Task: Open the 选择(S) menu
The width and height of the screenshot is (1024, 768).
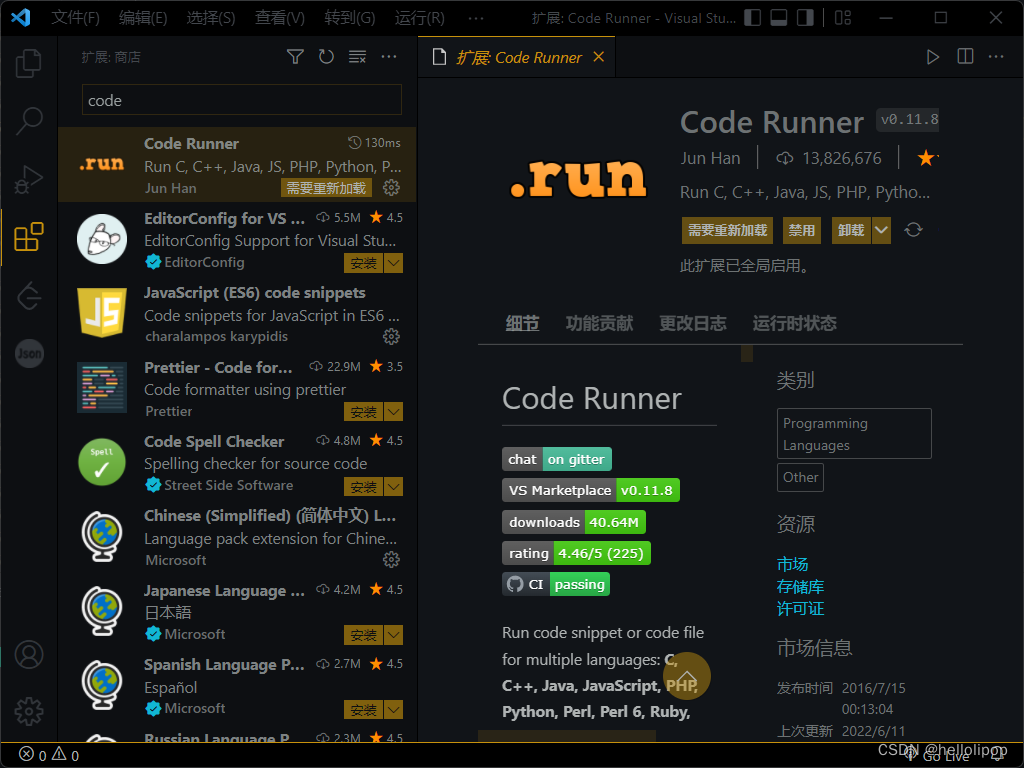Action: [211, 18]
